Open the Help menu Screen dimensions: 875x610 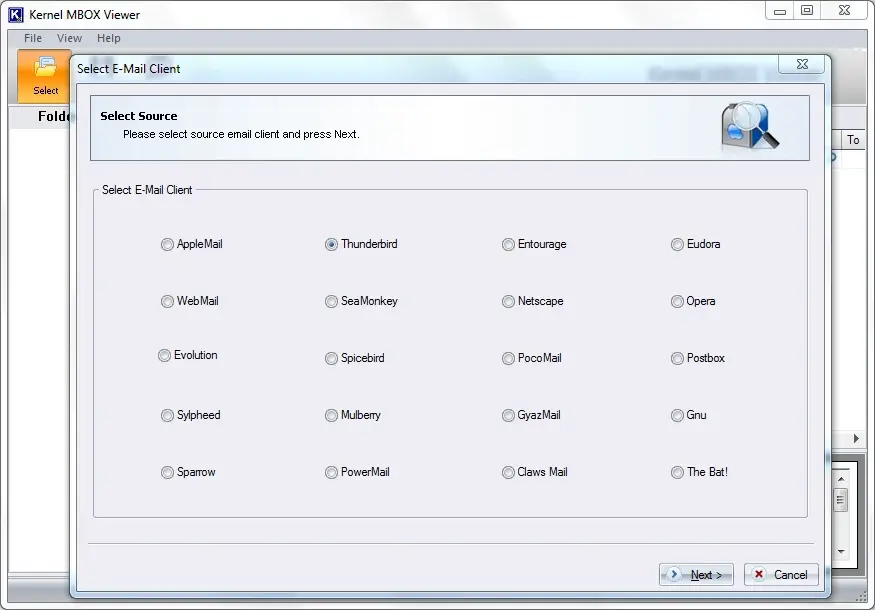(108, 38)
